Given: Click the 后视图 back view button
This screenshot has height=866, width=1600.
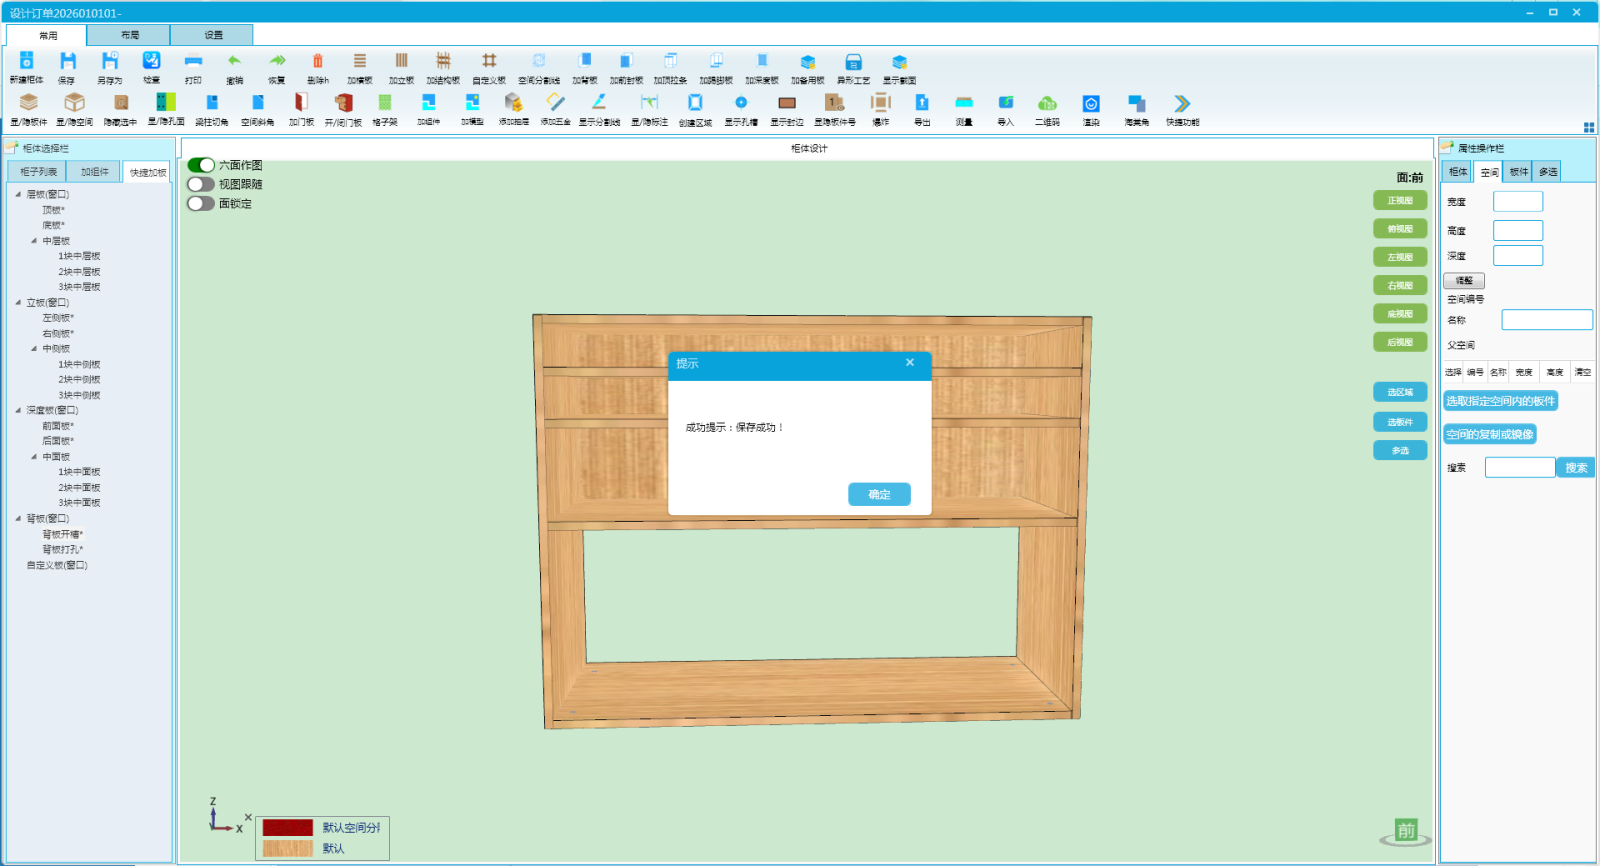Looking at the screenshot, I should pyautogui.click(x=1400, y=342).
